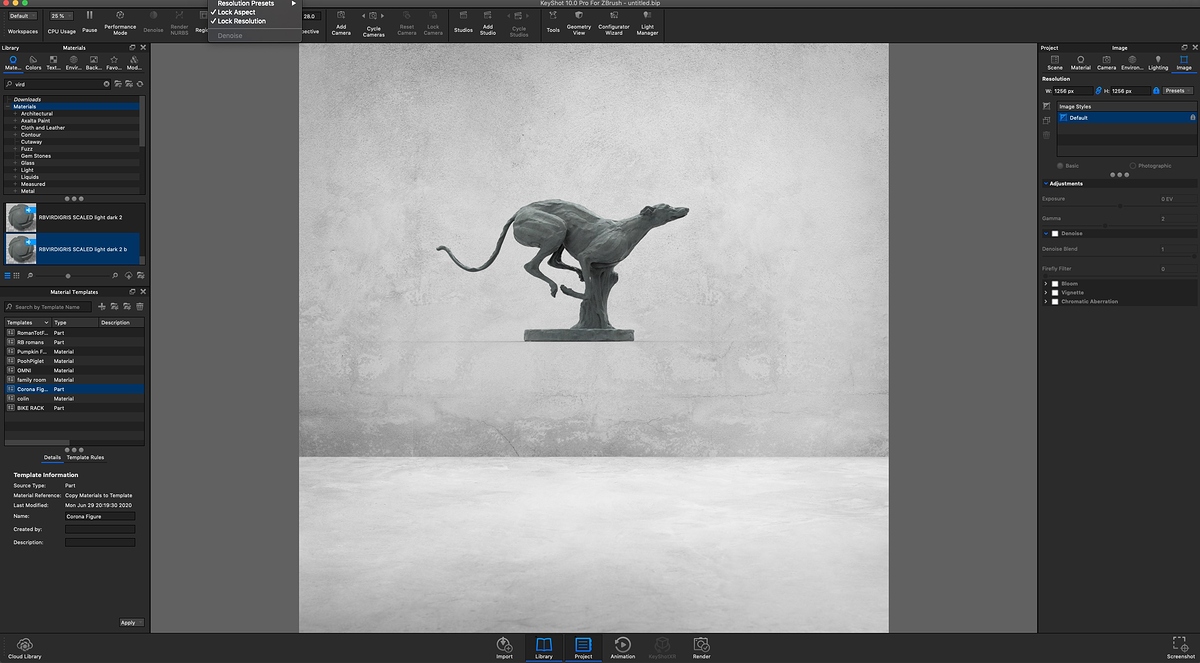
Task: Open the Template Rules tab
Action: (x=85, y=457)
